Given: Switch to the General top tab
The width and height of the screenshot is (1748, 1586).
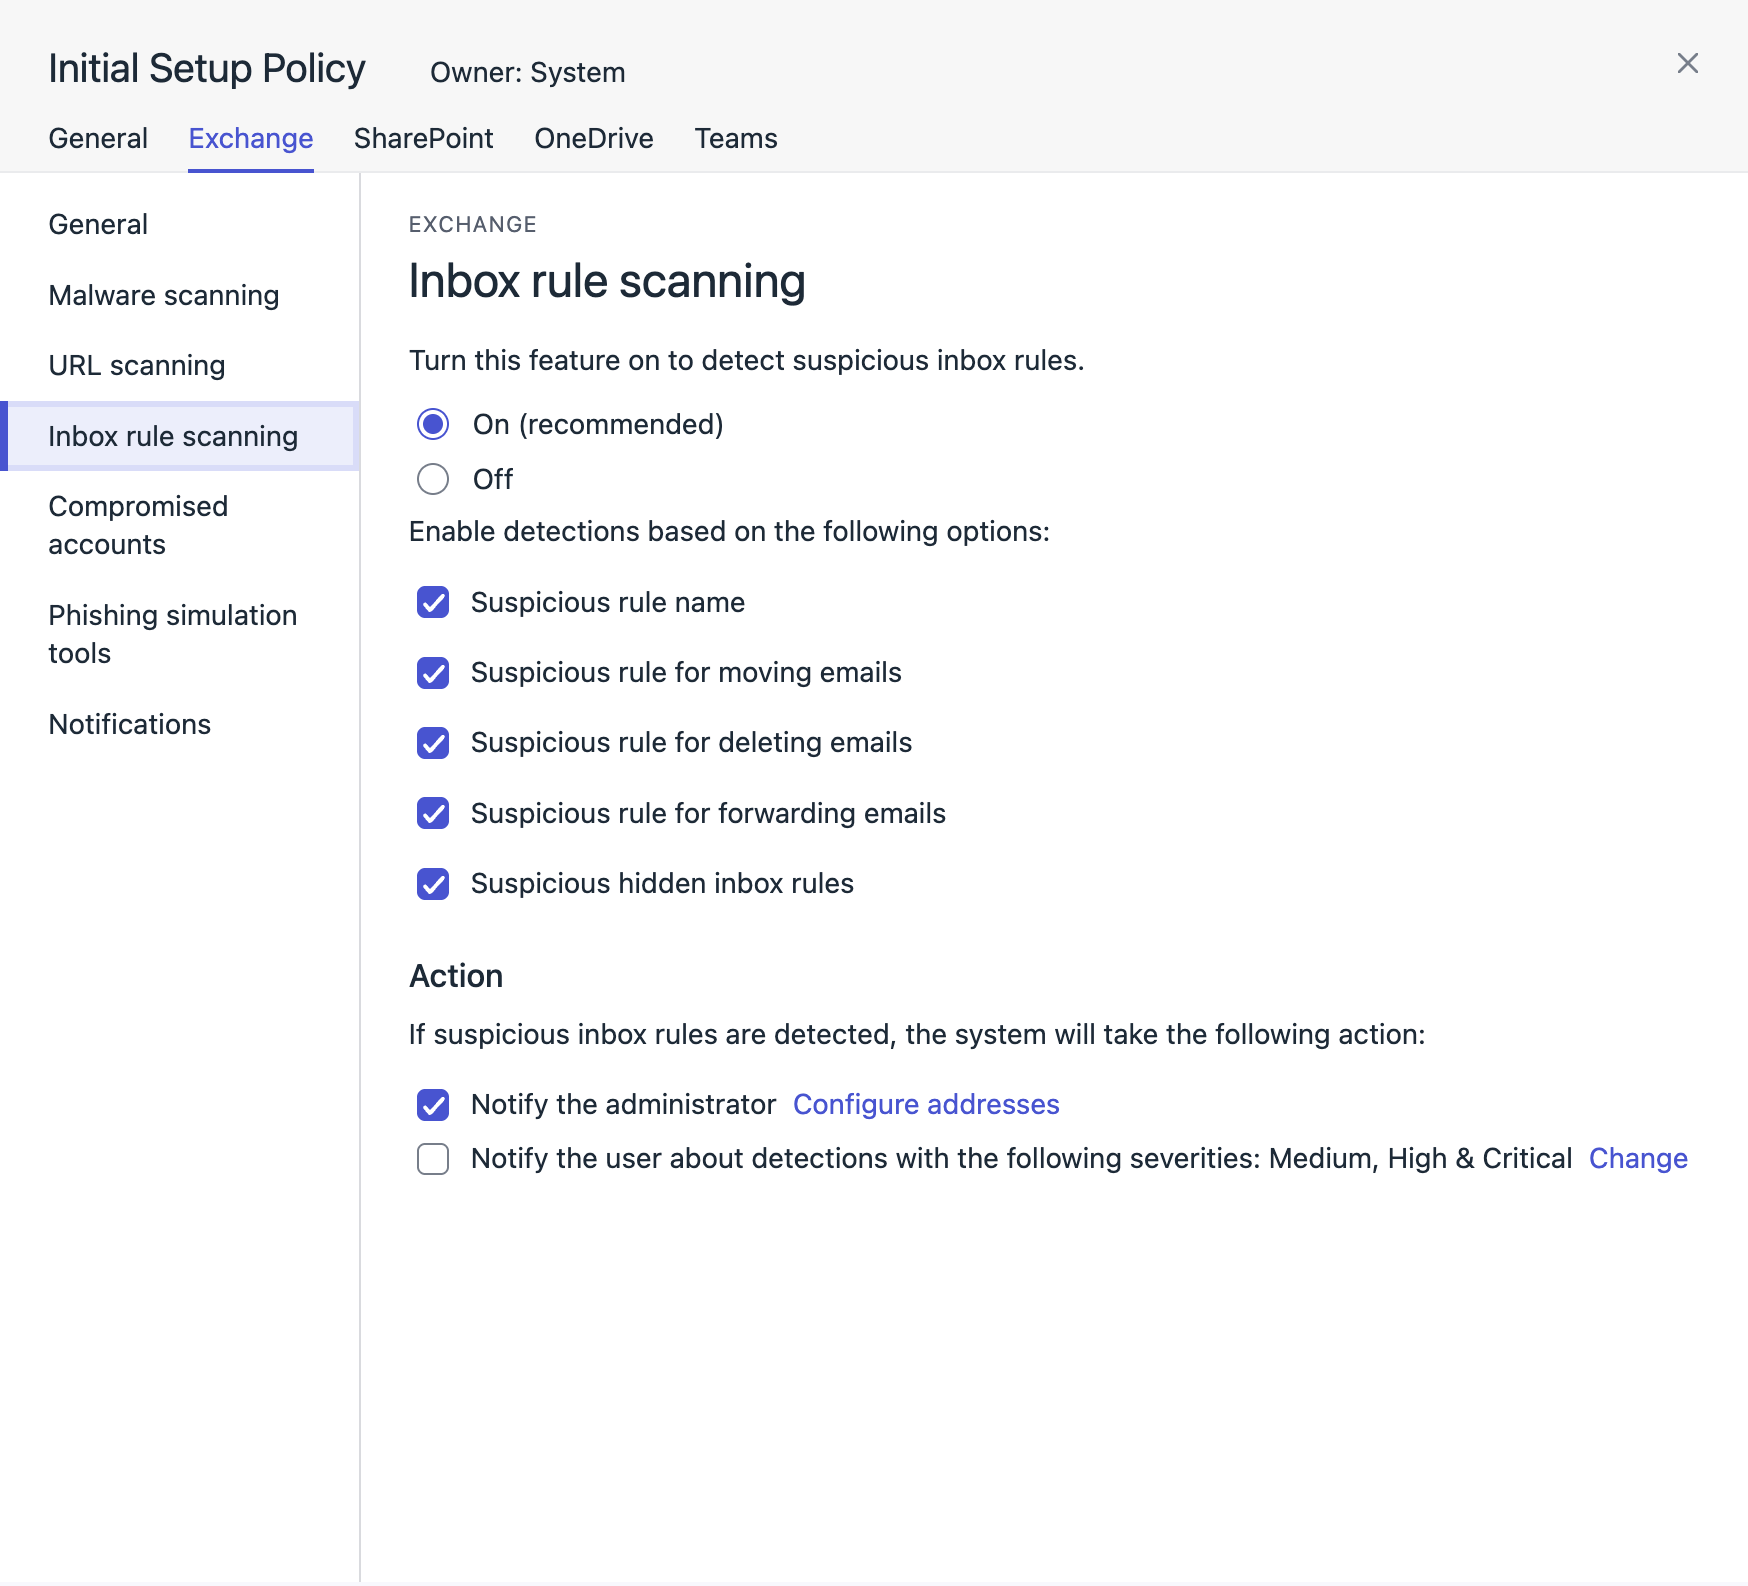Looking at the screenshot, I should [x=98, y=138].
